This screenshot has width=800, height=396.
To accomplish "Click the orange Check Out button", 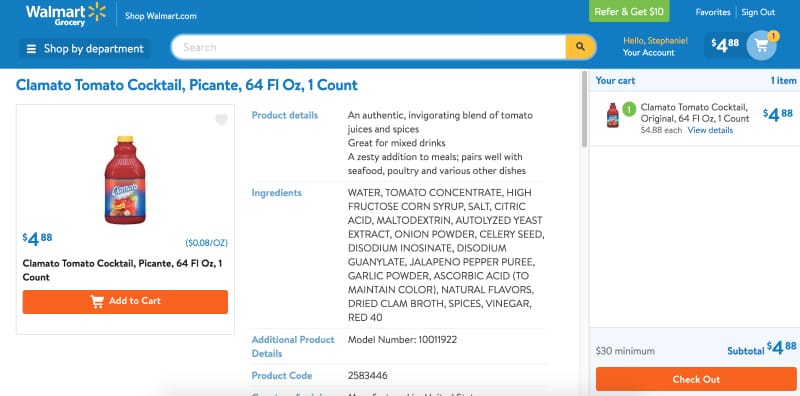I will click(696, 379).
